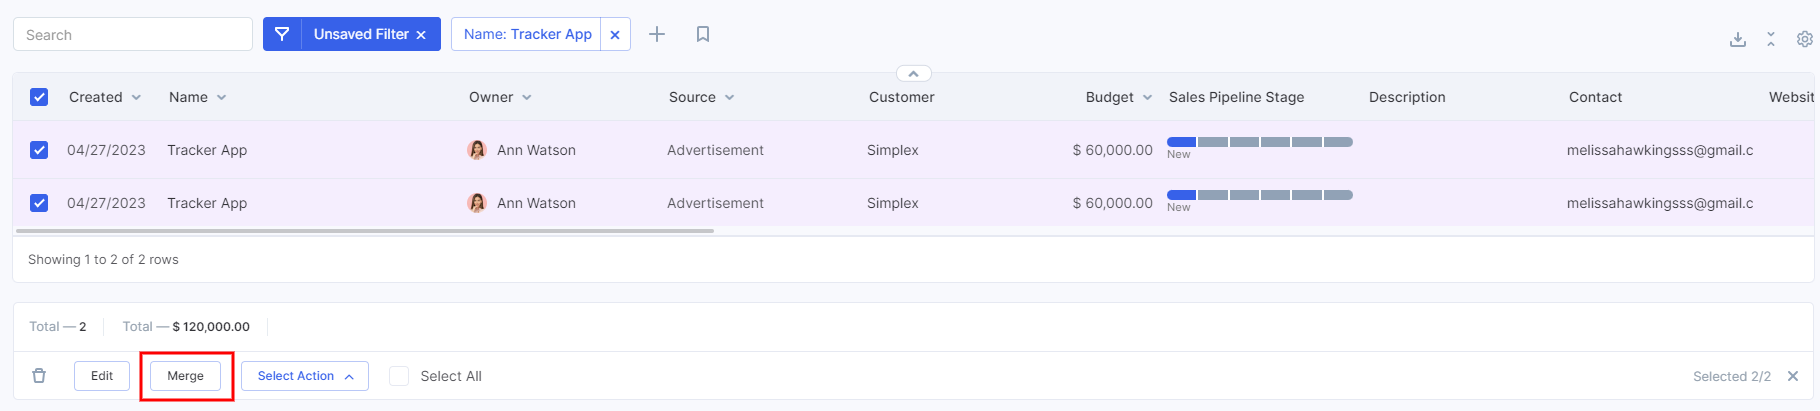The height and width of the screenshot is (411, 1820).
Task: Click the collapse rows icon near gear
Action: click(x=1771, y=39)
